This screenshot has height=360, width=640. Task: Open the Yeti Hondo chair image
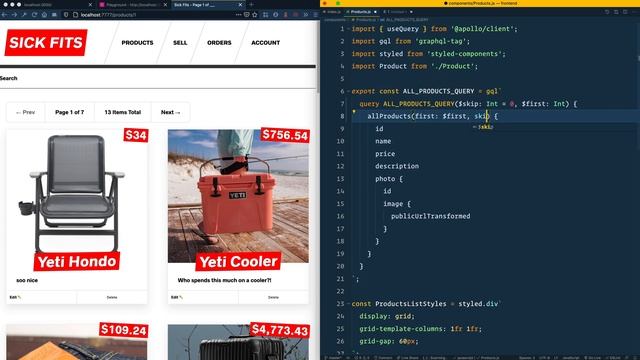coord(76,192)
